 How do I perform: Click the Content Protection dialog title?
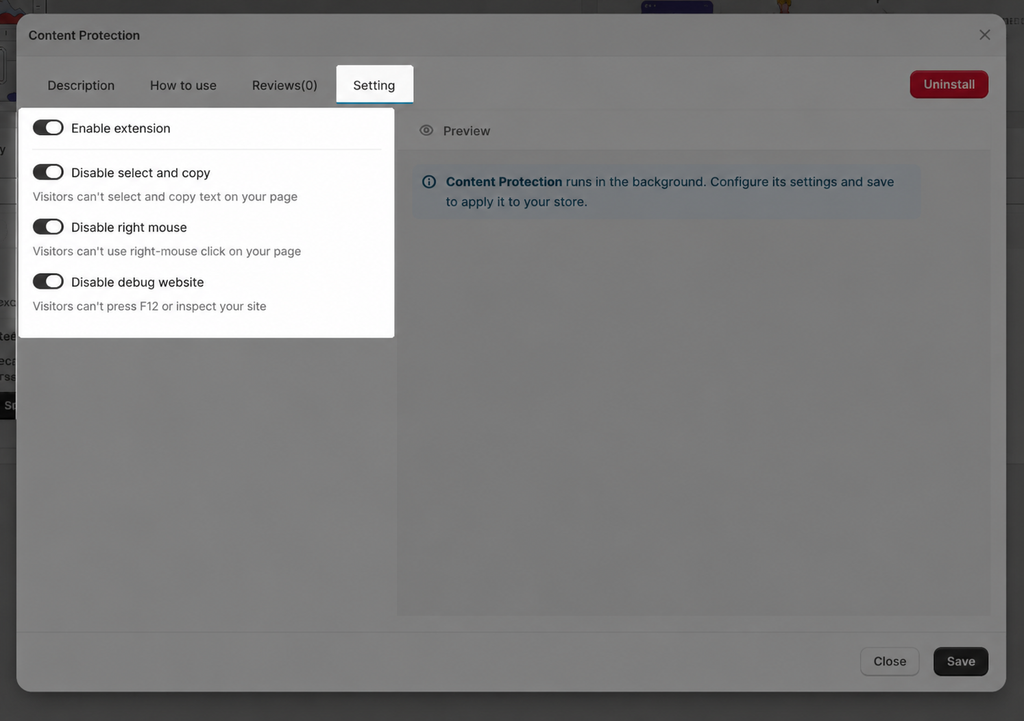[x=84, y=35]
